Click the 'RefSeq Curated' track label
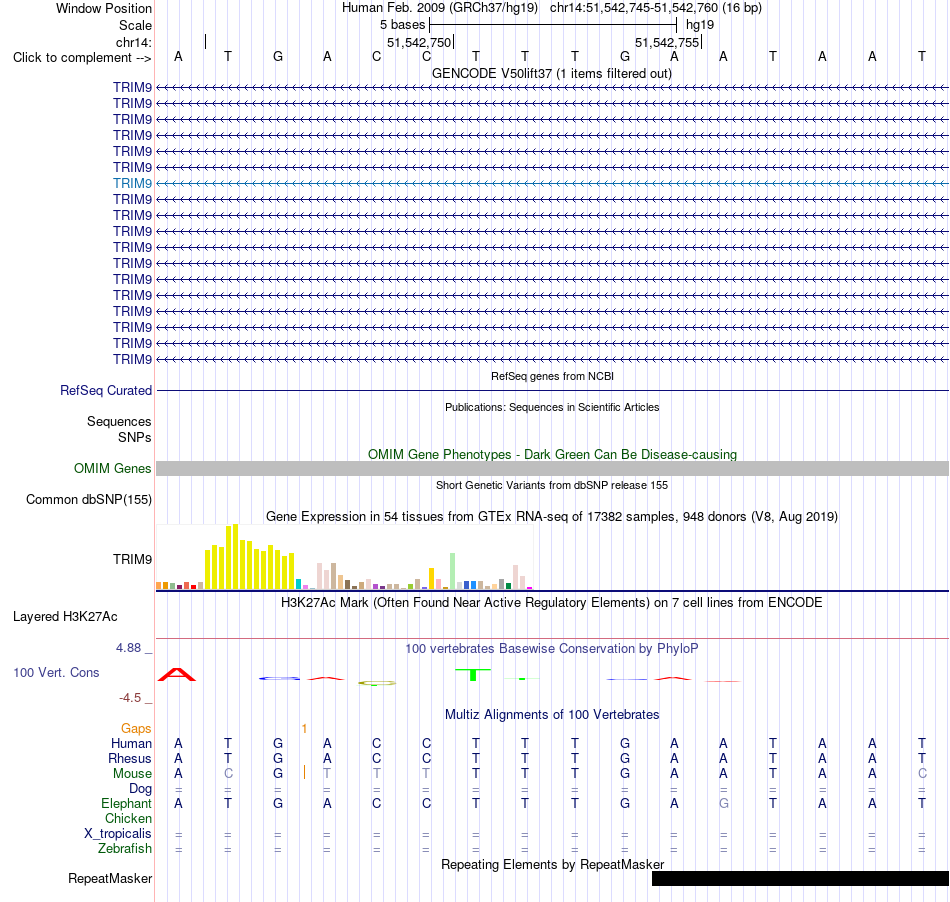The height and width of the screenshot is (902, 950). point(105,391)
